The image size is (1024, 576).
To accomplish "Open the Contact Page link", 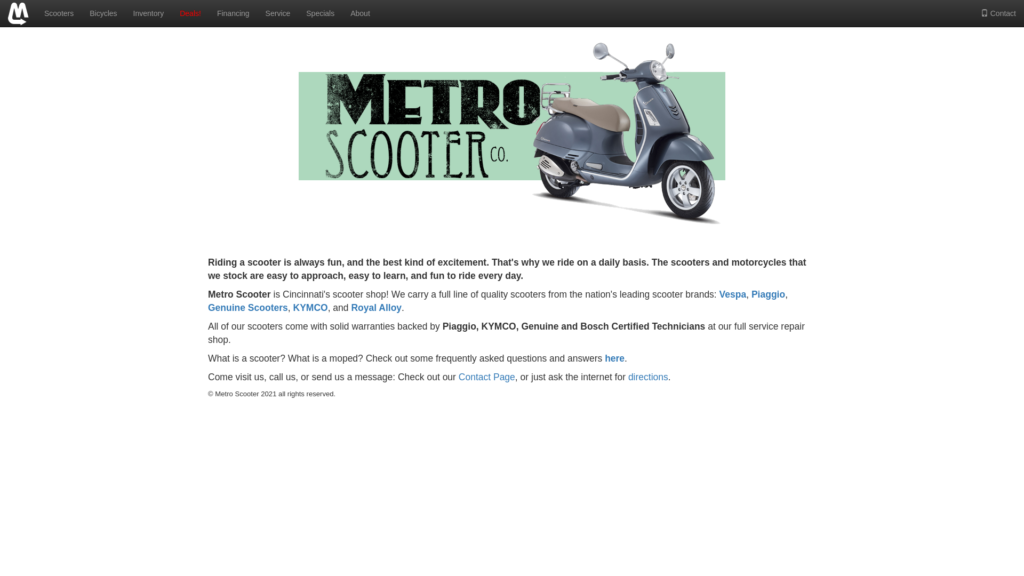I will pyautogui.click(x=487, y=377).
